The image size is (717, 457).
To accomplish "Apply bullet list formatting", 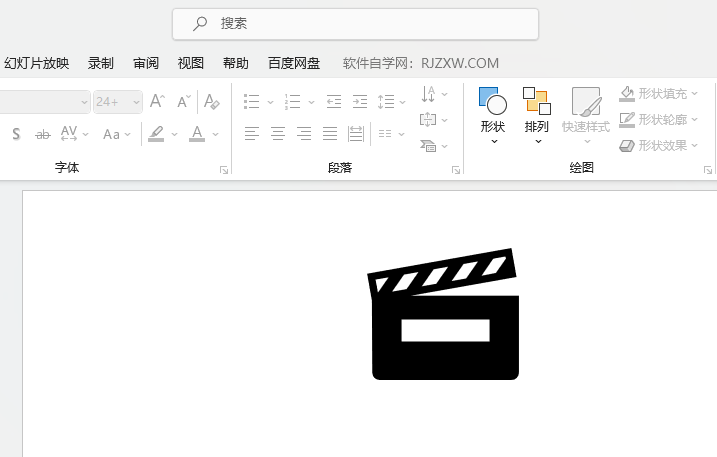I will pyautogui.click(x=251, y=102).
